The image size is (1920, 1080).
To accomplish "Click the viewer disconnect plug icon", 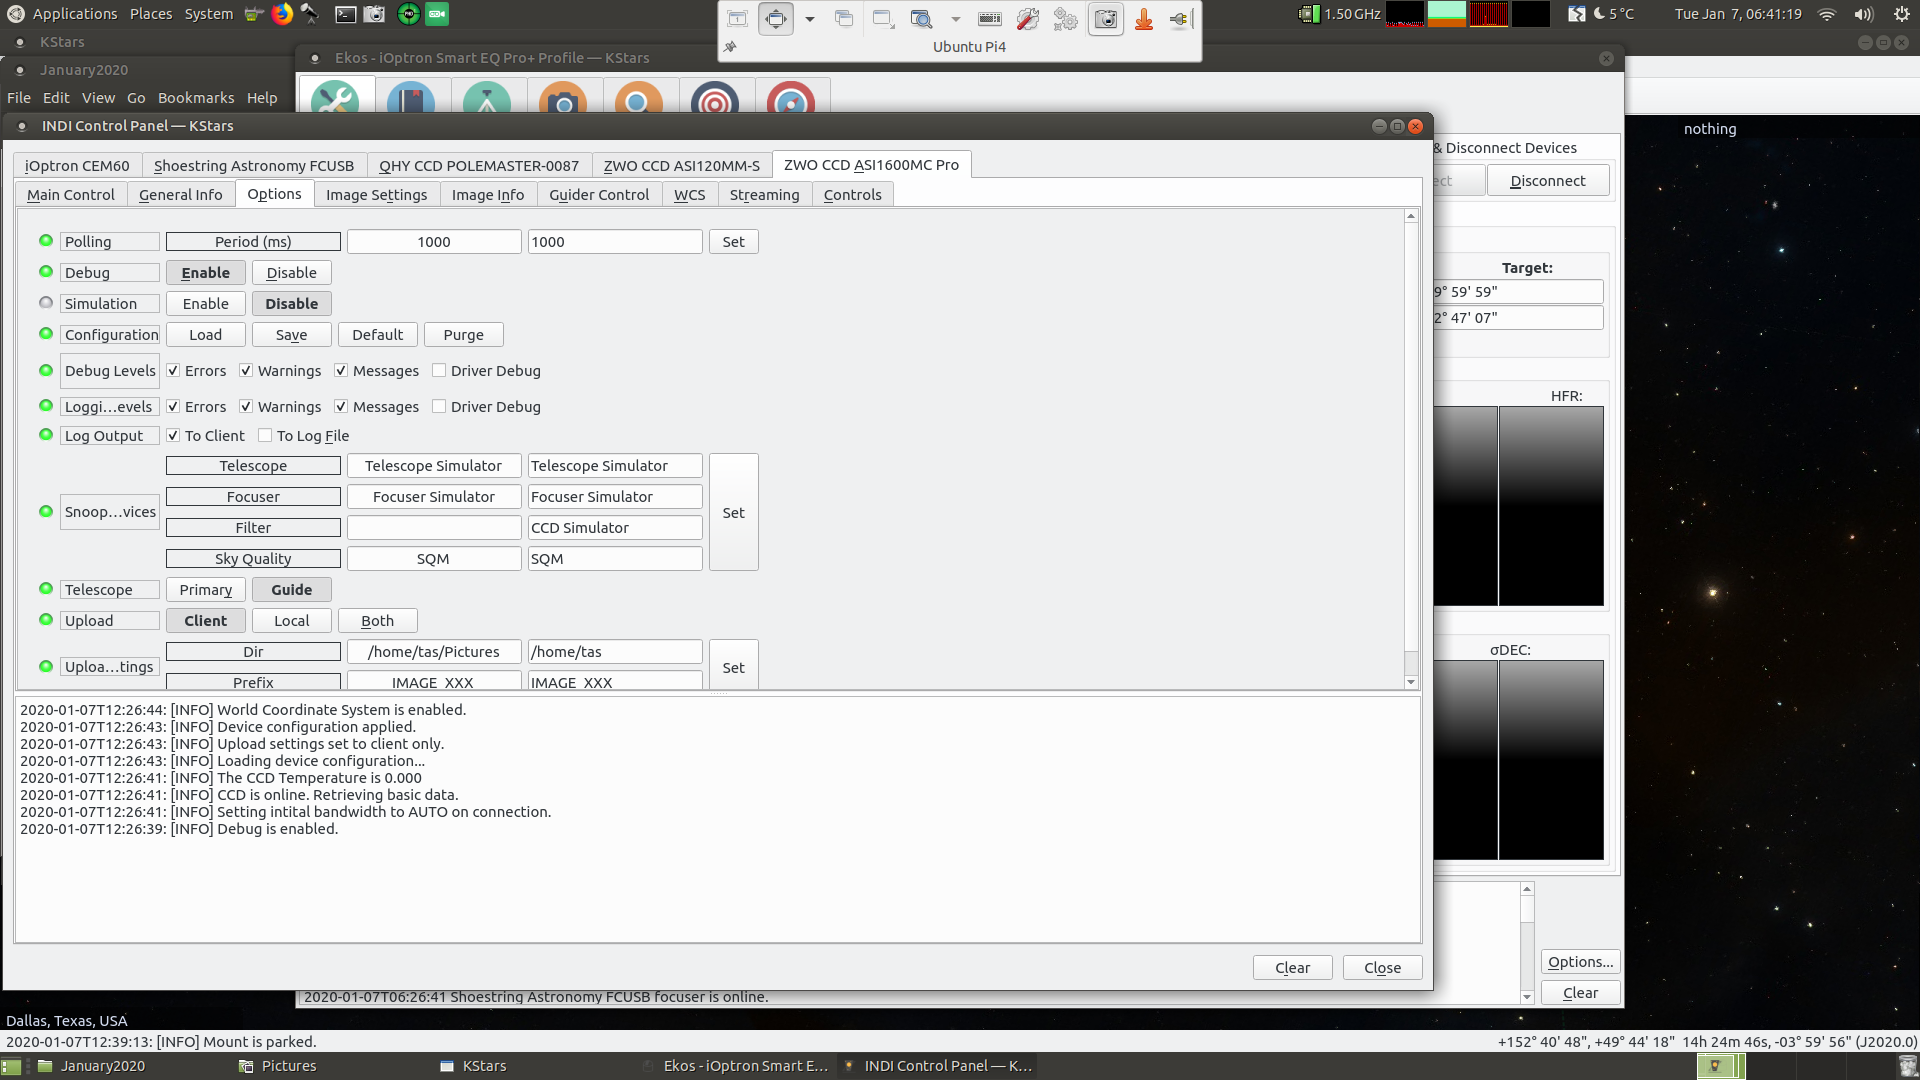I will pyautogui.click(x=1180, y=19).
